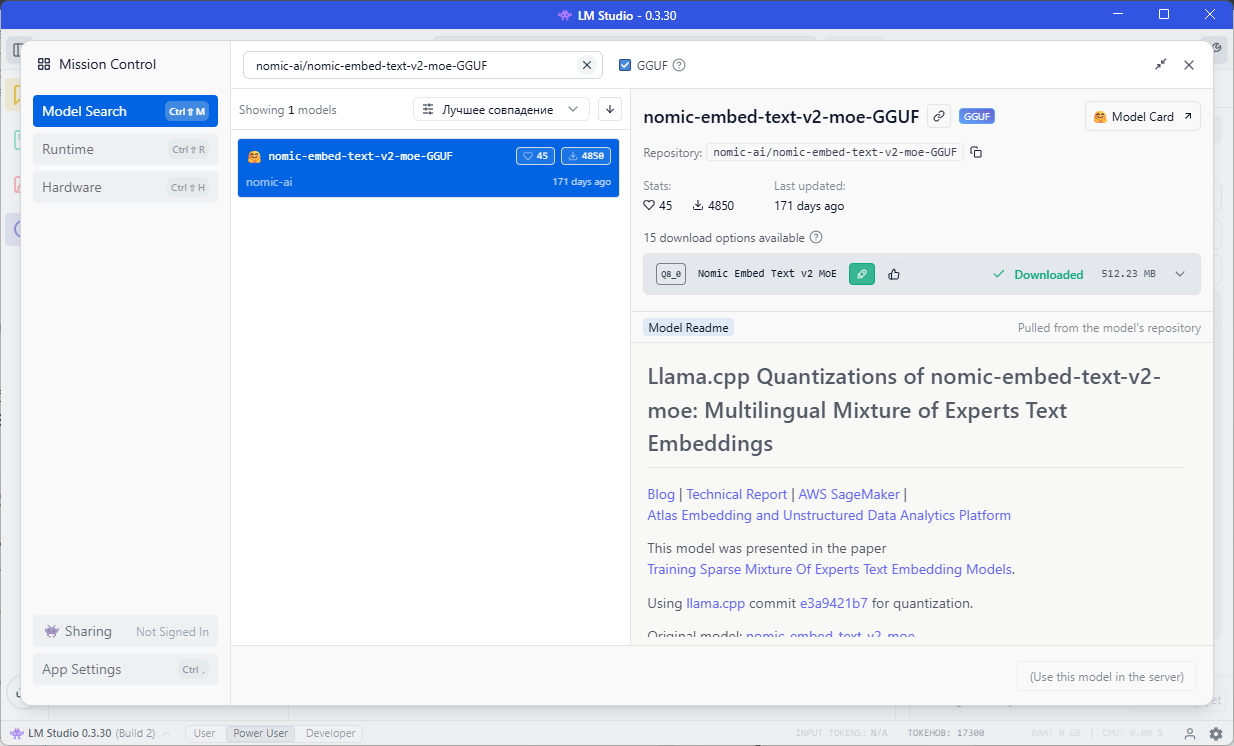Expand the LM Studio version chevron in status bar
Viewport: 1234px width, 746px height.
166,733
